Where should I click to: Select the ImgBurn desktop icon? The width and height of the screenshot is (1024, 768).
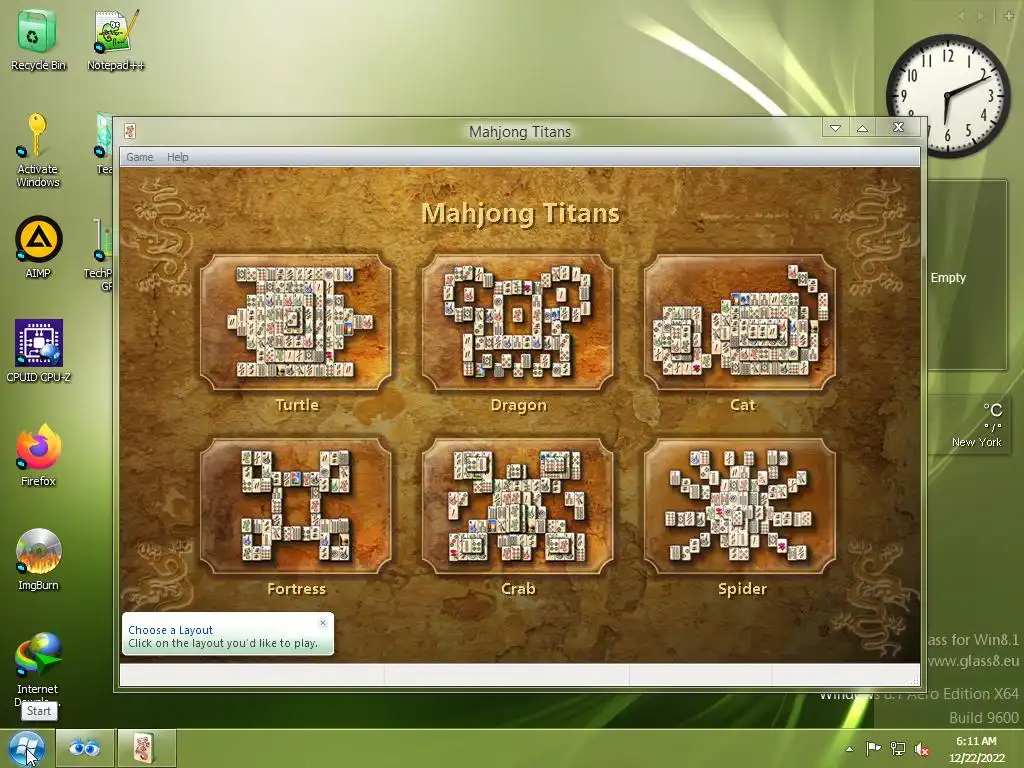pos(38,559)
